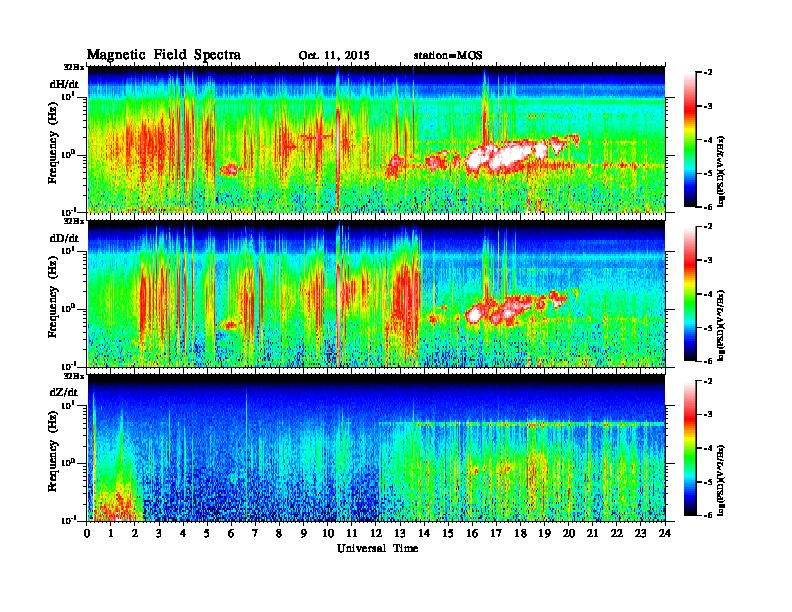Viewport: 792px width, 612px height.
Task: Click hour tick label "6" on the time axis
Action: click(231, 534)
